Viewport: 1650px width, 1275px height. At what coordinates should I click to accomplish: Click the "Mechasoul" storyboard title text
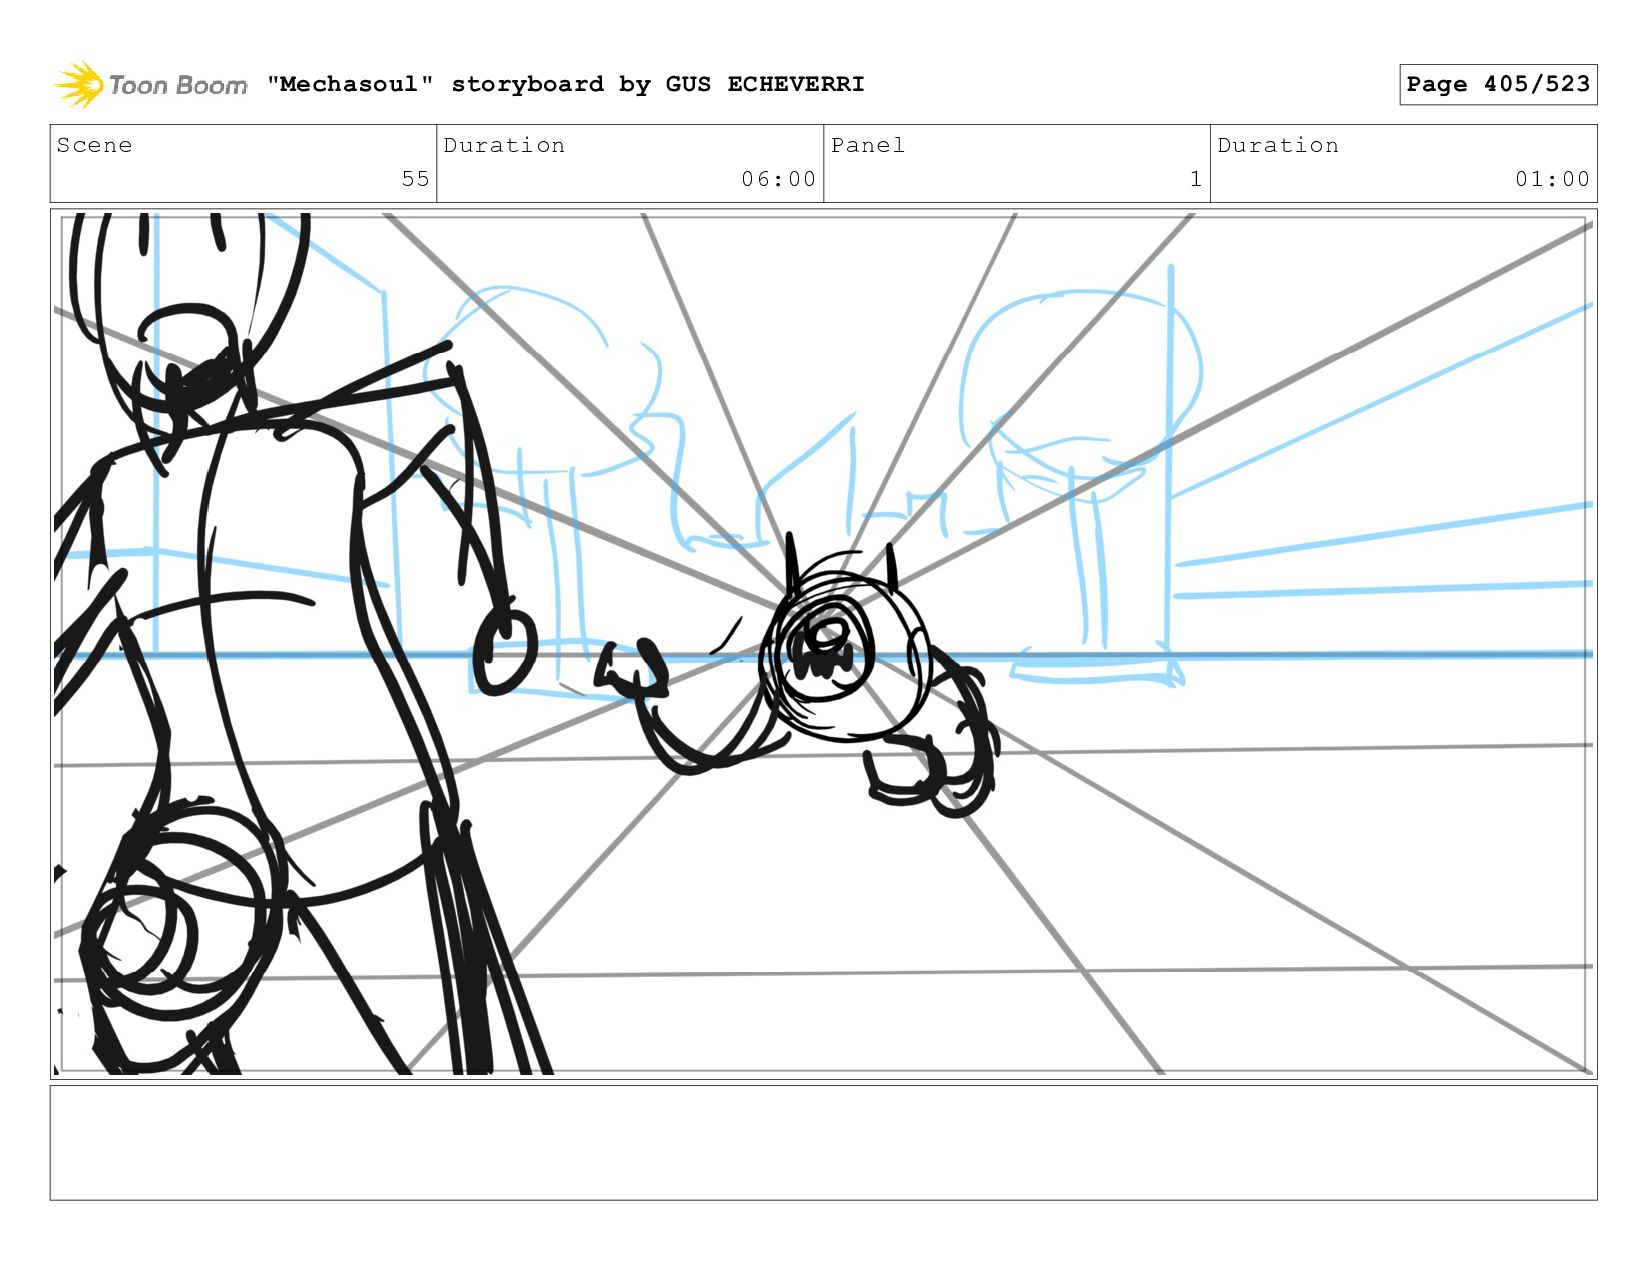click(x=565, y=84)
